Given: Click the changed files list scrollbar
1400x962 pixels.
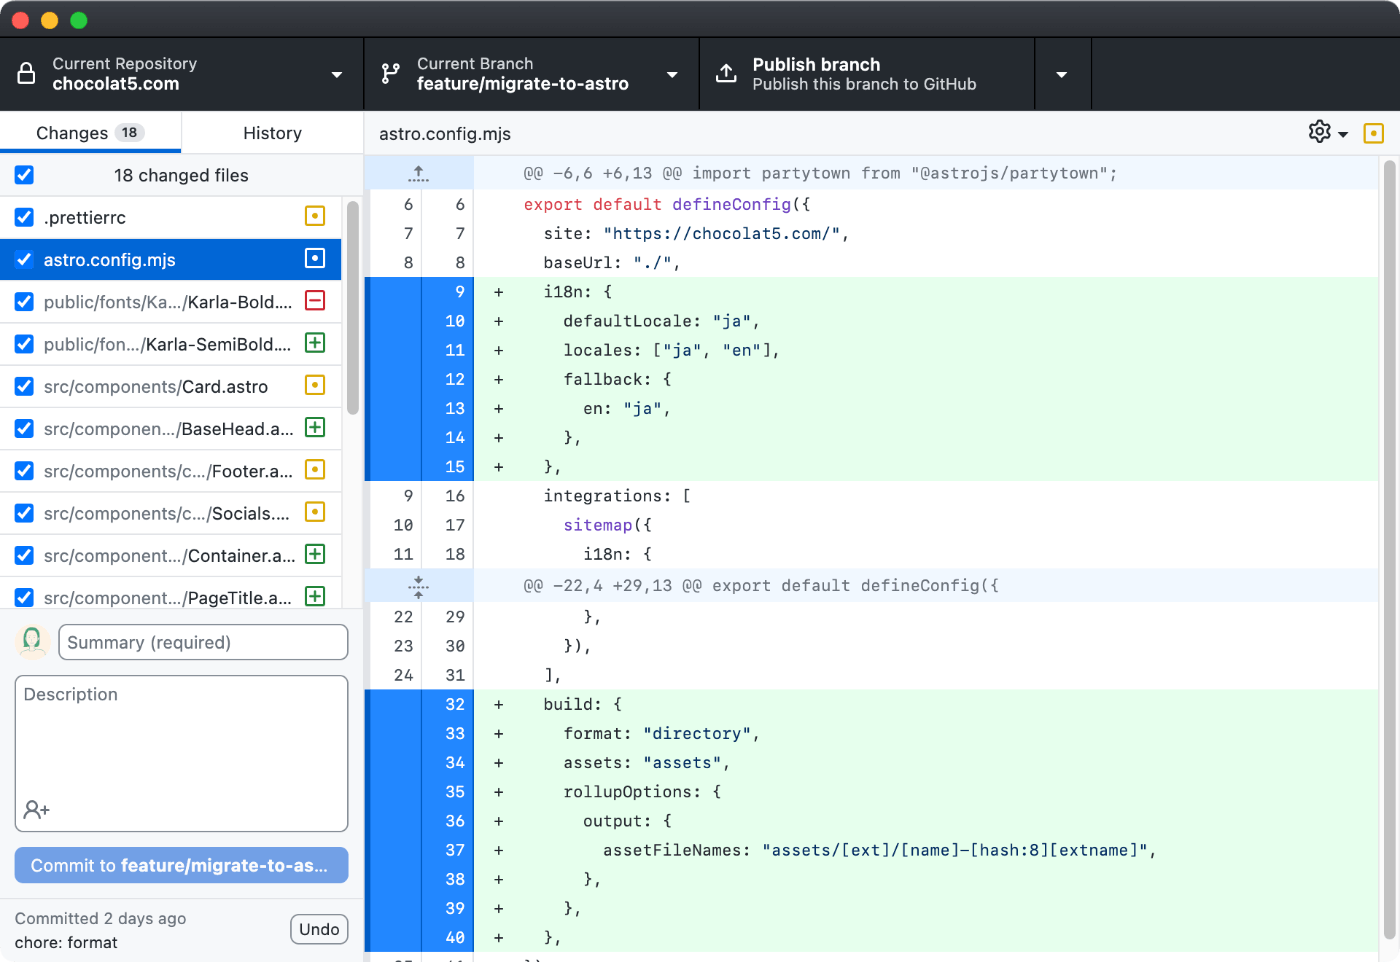Looking at the screenshot, I should (352, 308).
